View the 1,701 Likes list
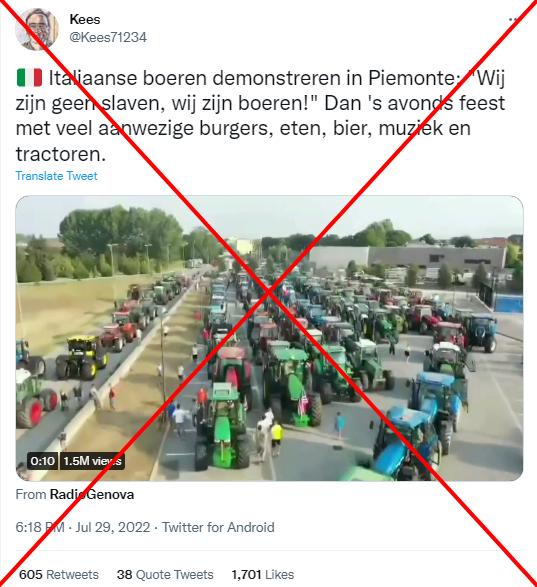The width and height of the screenshot is (537, 587). (x=263, y=574)
